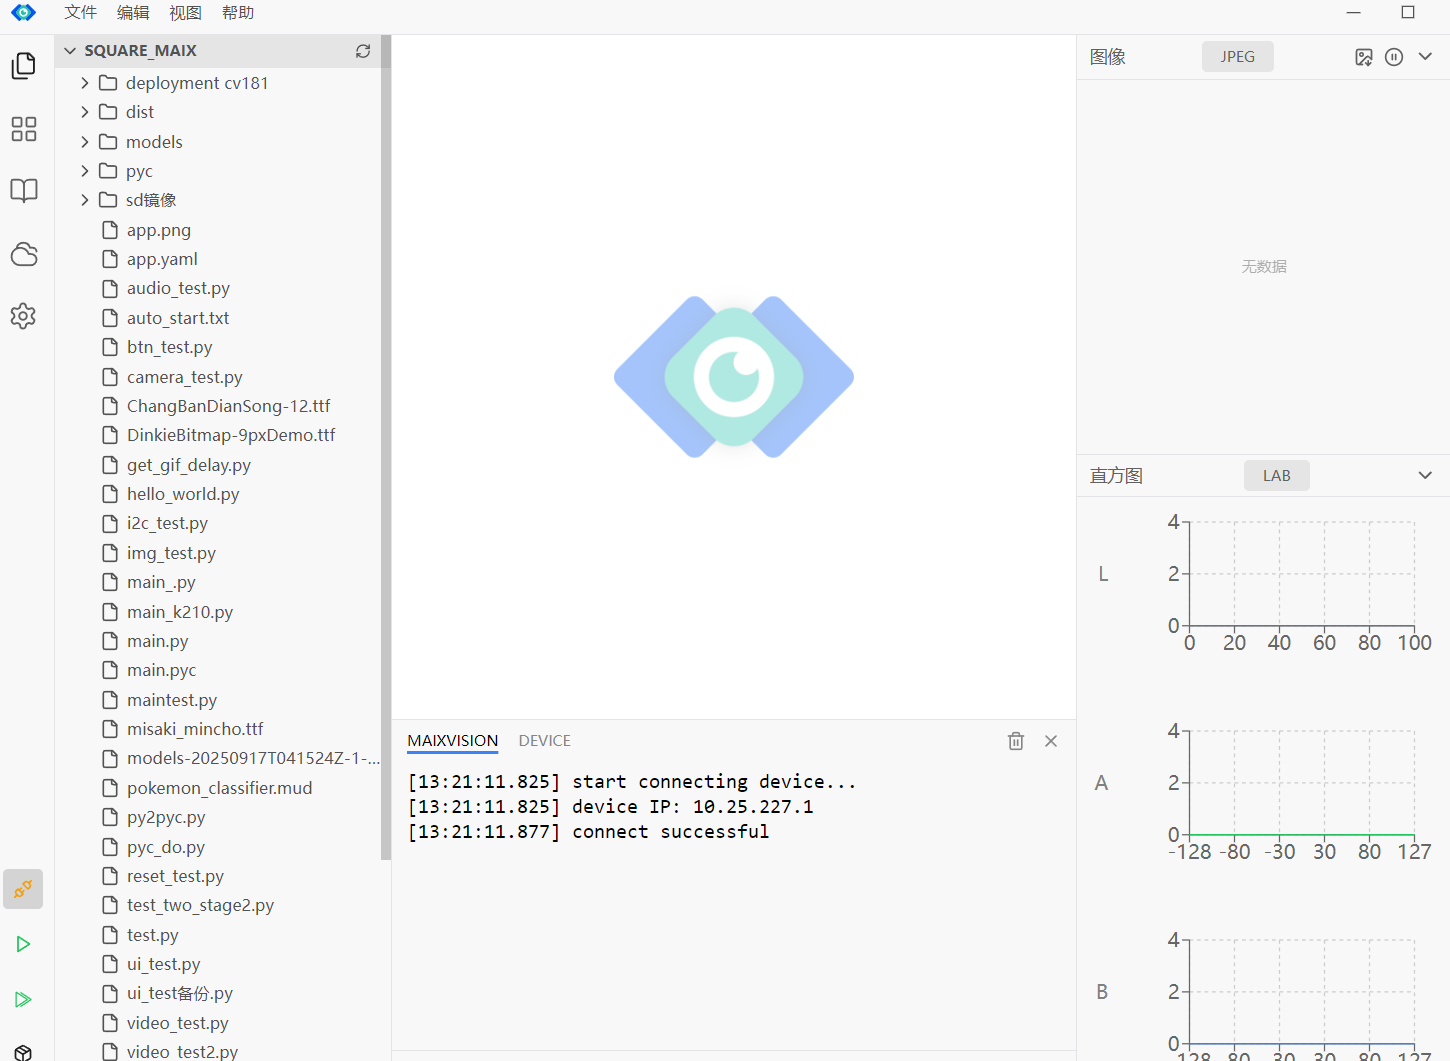Screen dimensions: 1450x1061
Task: Close the bottom terminal panel
Action: (x=1051, y=741)
